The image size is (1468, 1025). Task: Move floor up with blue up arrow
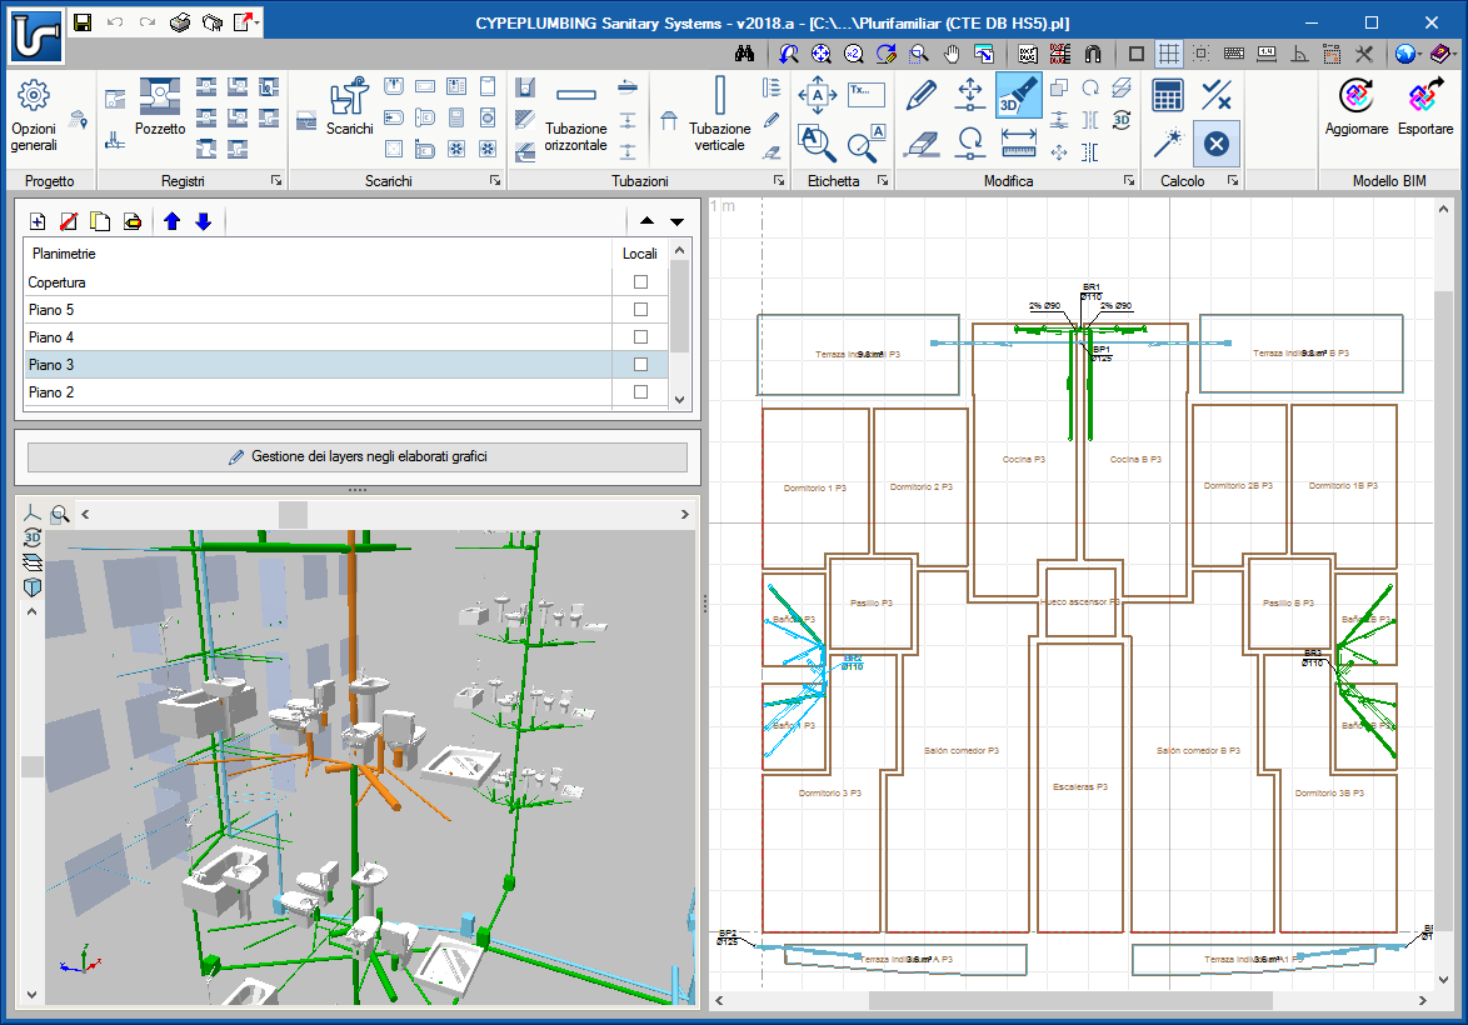coord(172,221)
